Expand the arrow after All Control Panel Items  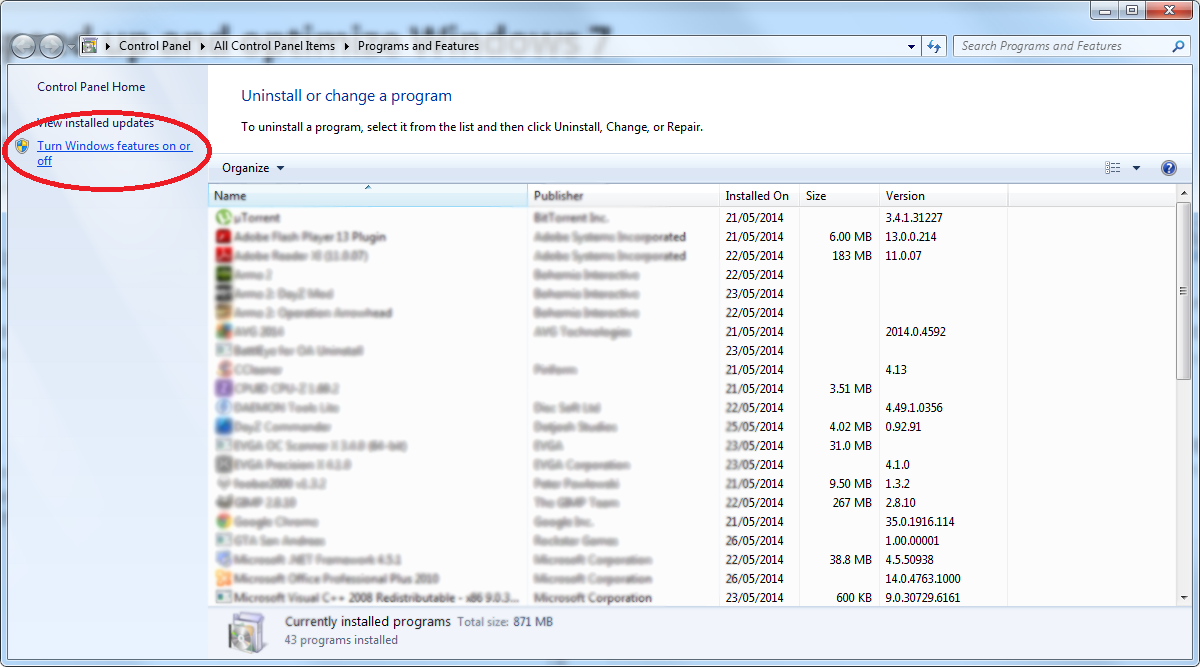347,46
